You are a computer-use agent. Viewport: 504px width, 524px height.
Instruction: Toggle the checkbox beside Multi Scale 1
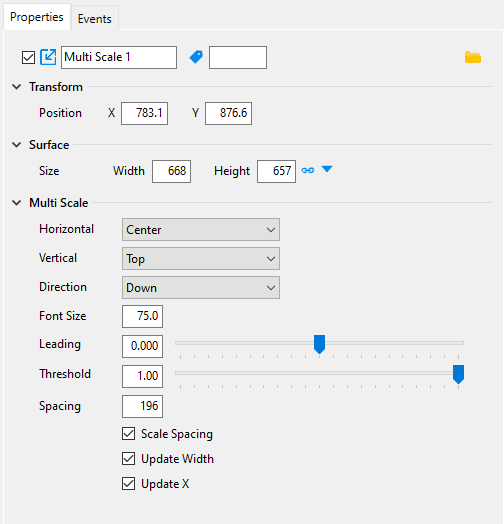coord(28,57)
